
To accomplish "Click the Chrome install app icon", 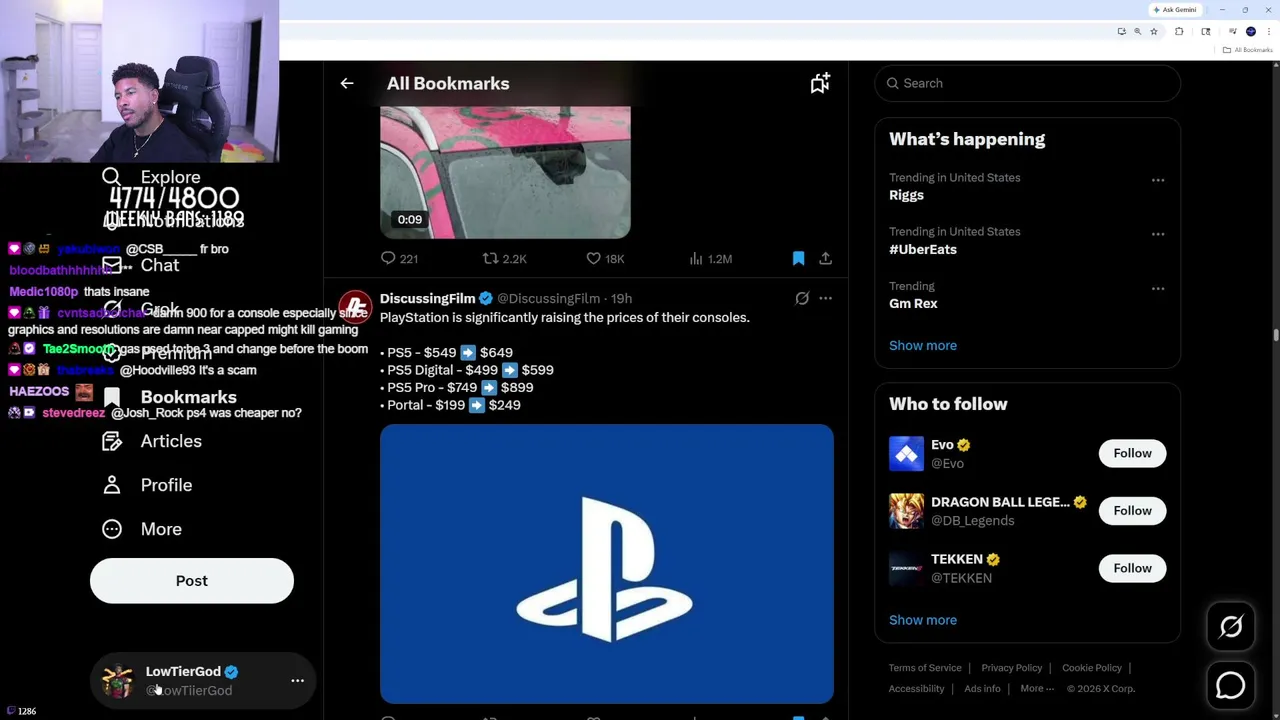I will pos(1122,31).
